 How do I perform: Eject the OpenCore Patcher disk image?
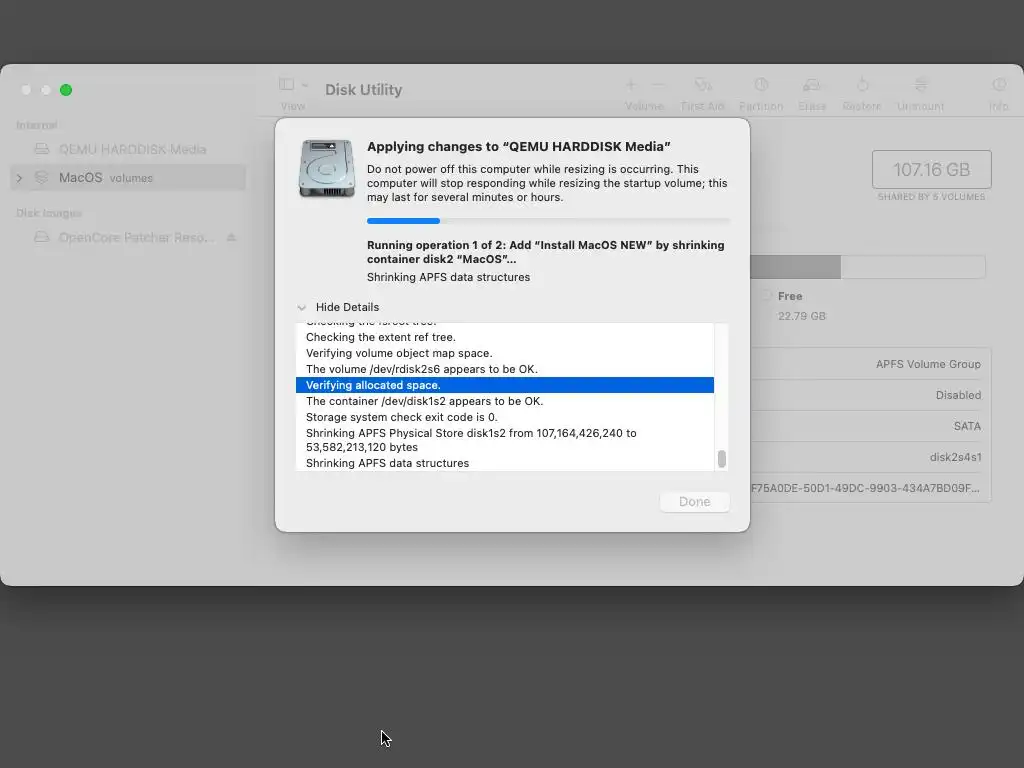point(231,237)
